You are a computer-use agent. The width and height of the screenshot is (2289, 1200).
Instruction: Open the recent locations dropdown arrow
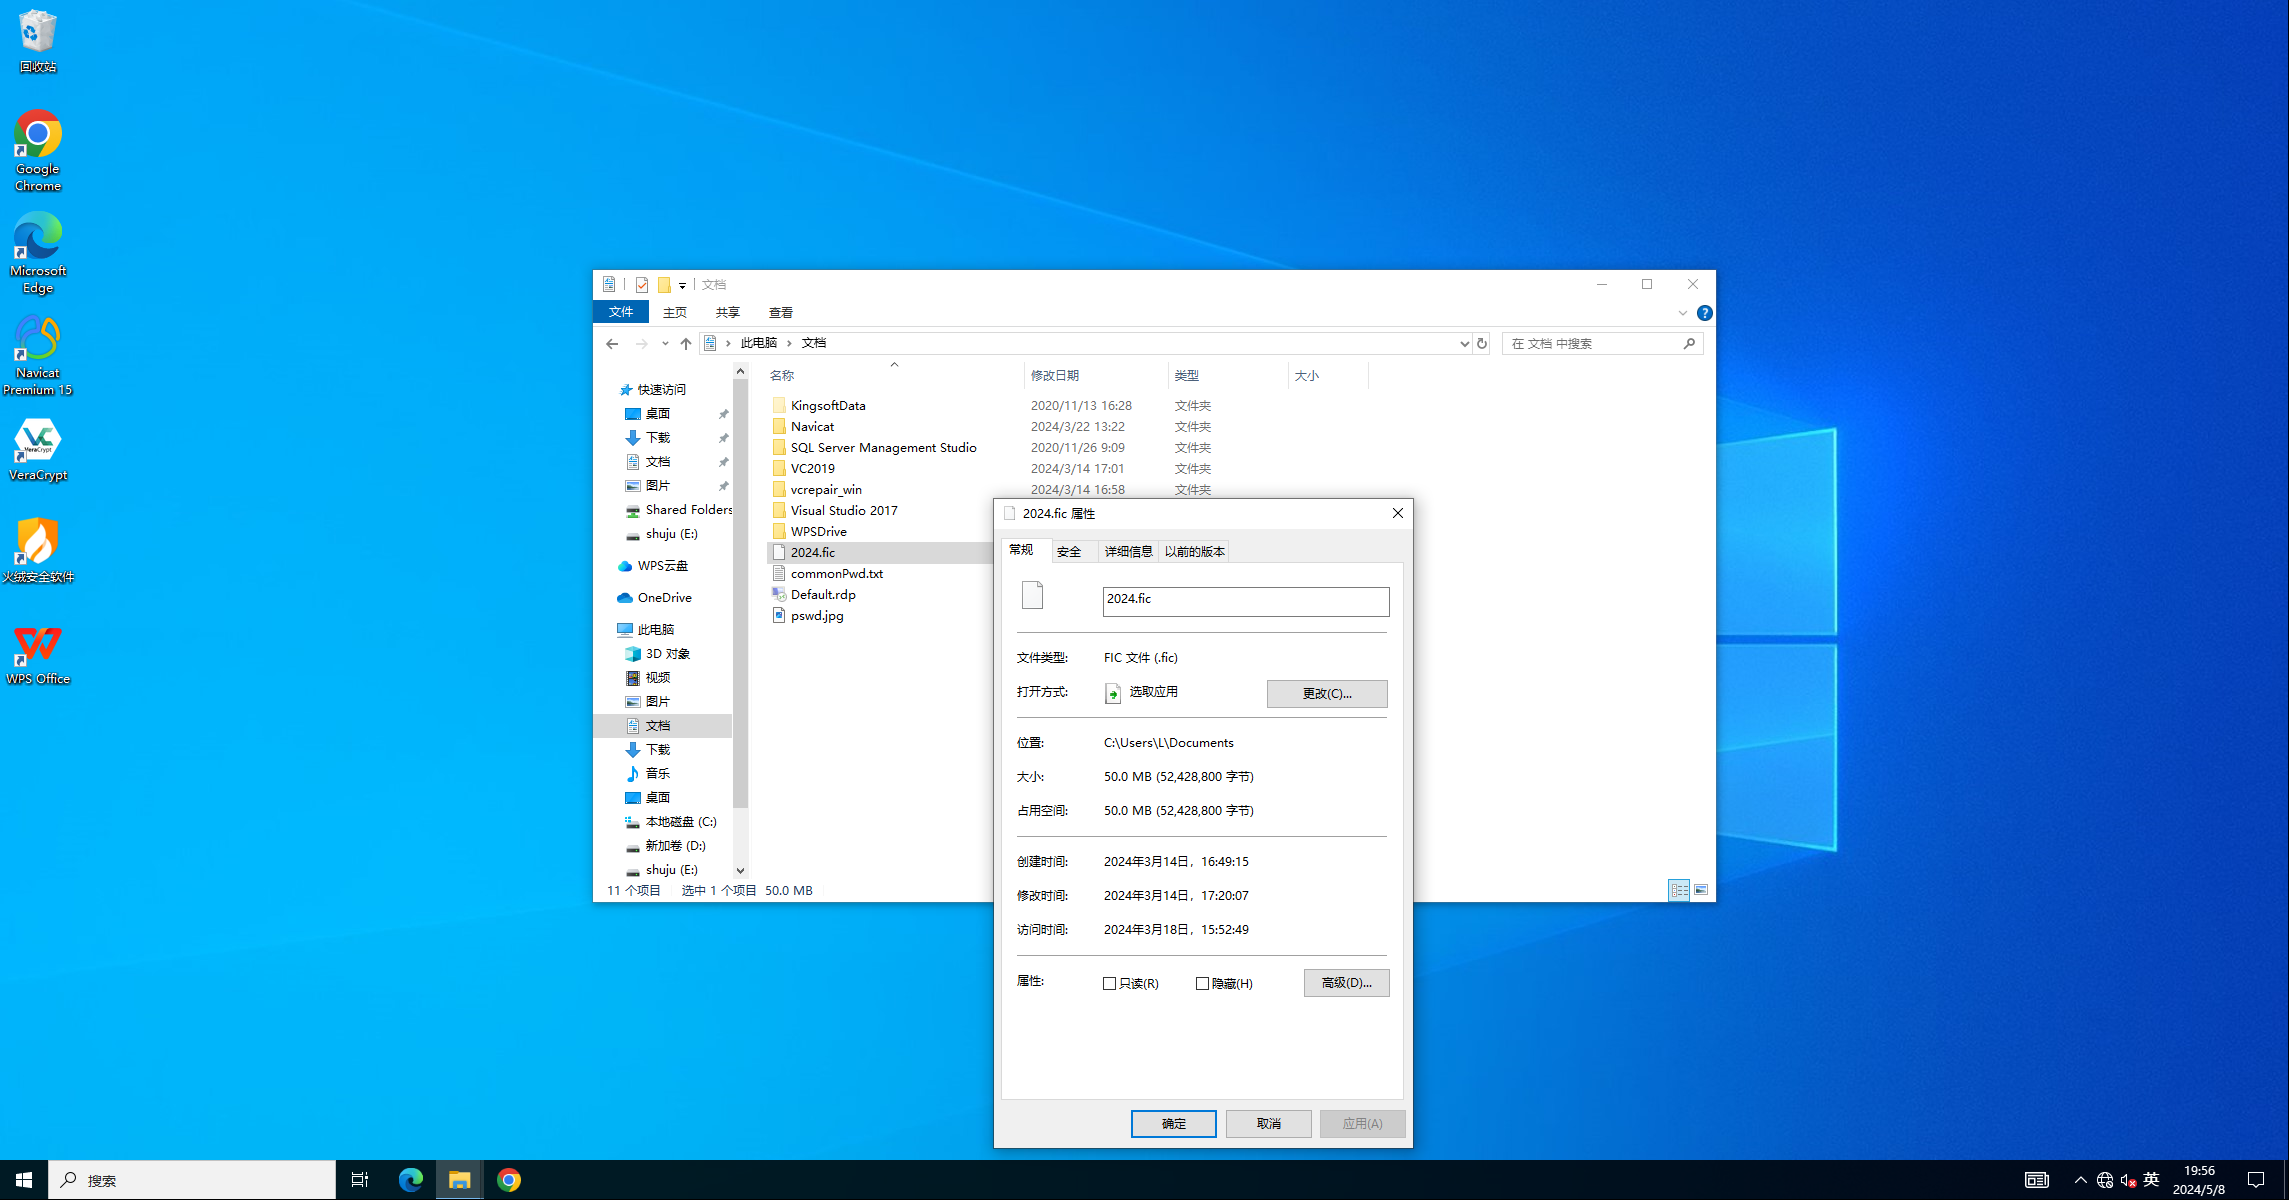(665, 343)
